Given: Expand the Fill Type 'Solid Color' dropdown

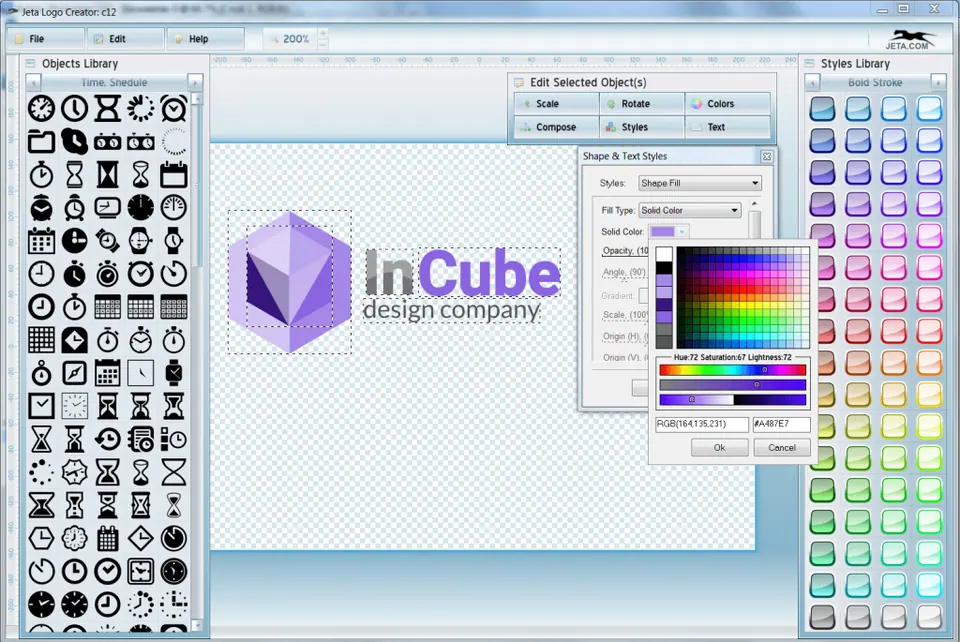Looking at the screenshot, I should [x=689, y=211].
